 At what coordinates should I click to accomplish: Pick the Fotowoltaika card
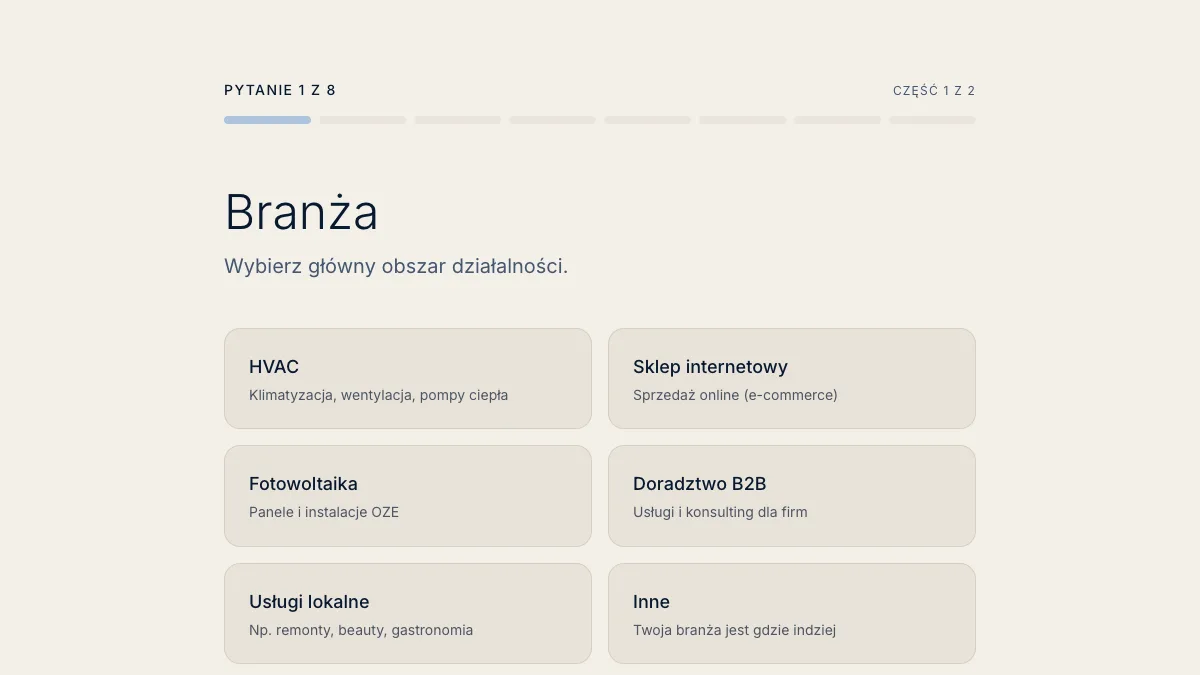coord(408,496)
